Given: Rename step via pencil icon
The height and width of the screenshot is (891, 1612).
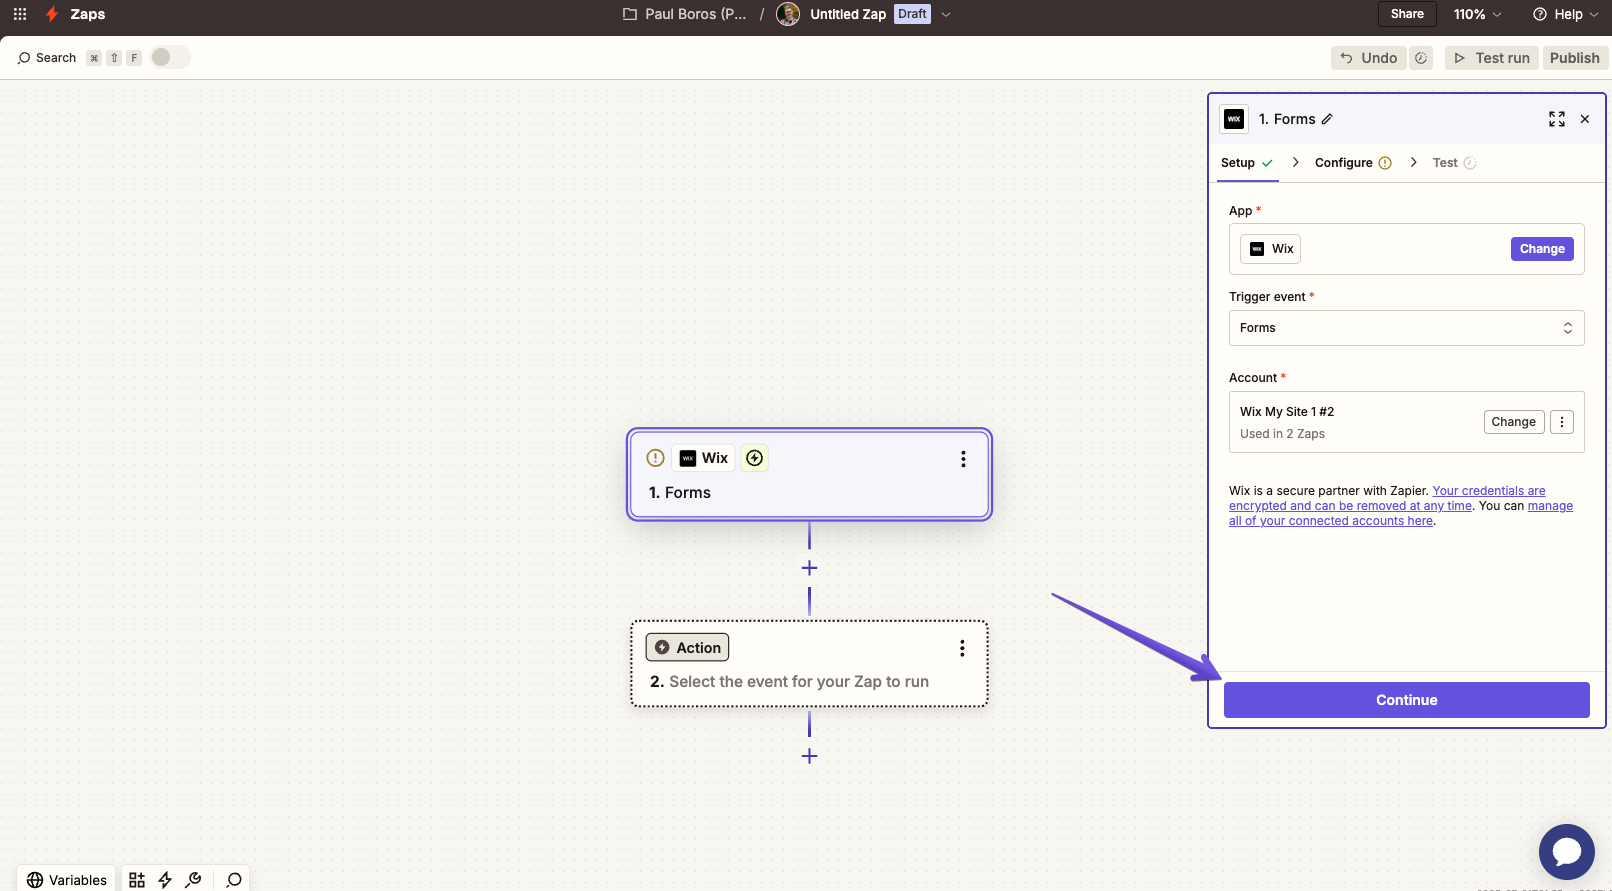Looking at the screenshot, I should click(1327, 119).
